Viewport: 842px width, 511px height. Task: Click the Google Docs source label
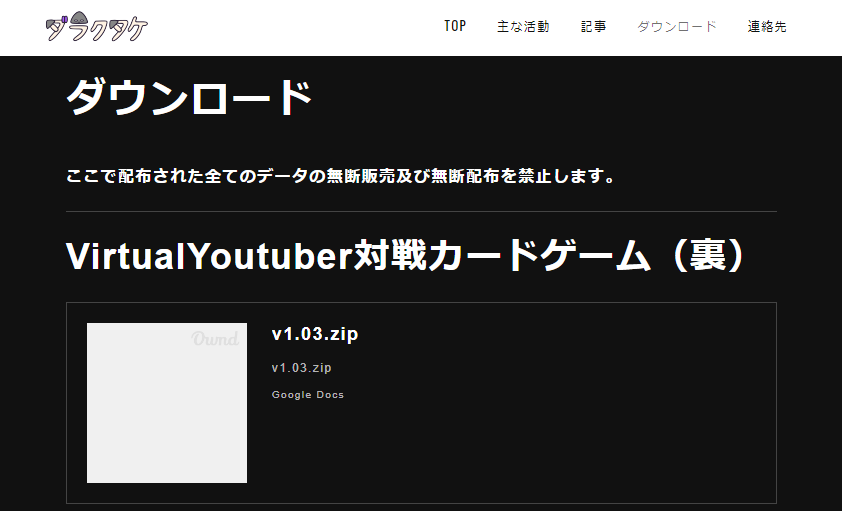(x=308, y=395)
